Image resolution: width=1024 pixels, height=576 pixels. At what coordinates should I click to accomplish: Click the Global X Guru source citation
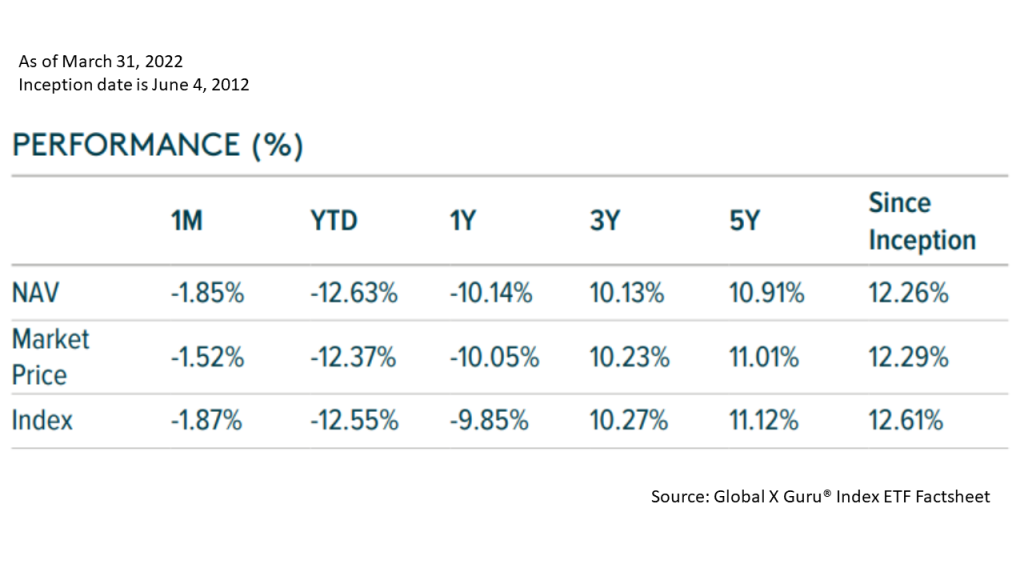(820, 497)
